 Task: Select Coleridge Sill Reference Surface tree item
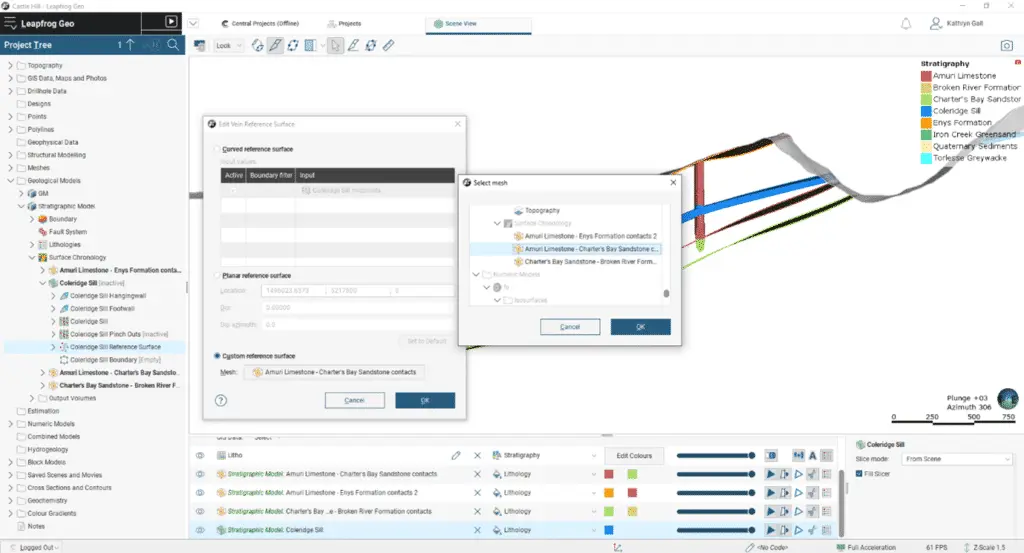click(115, 347)
